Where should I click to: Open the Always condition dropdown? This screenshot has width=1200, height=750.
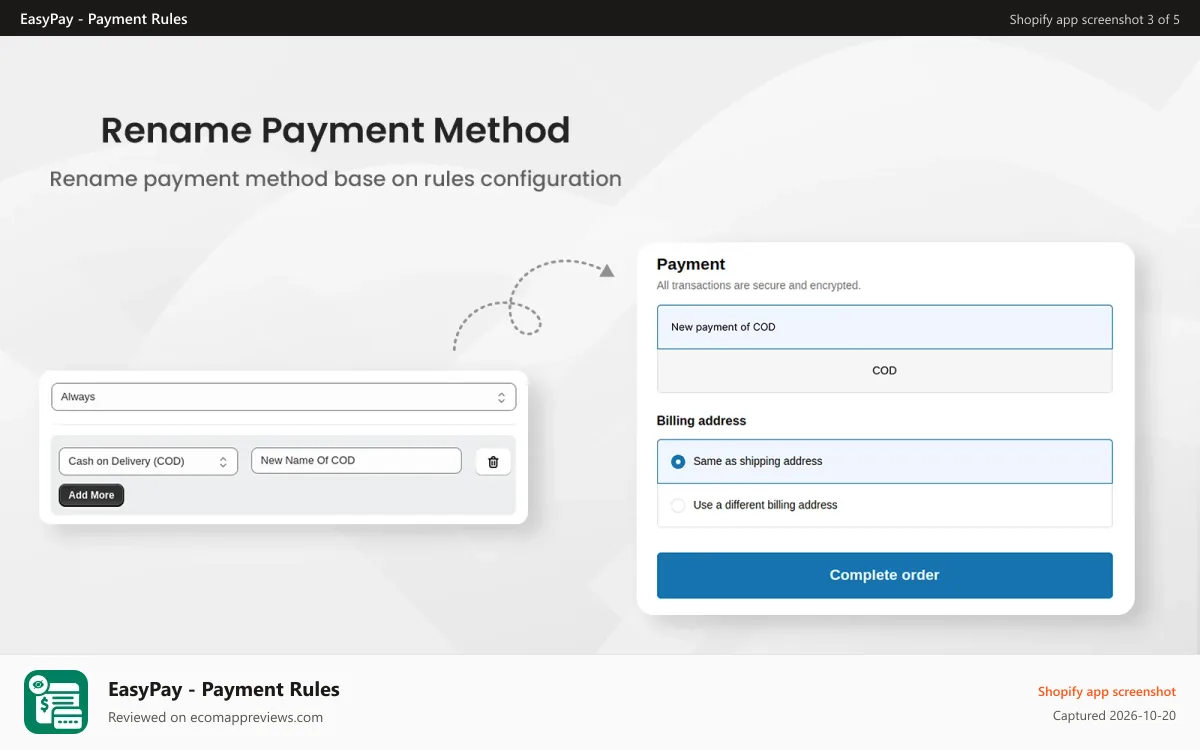[x=284, y=397]
